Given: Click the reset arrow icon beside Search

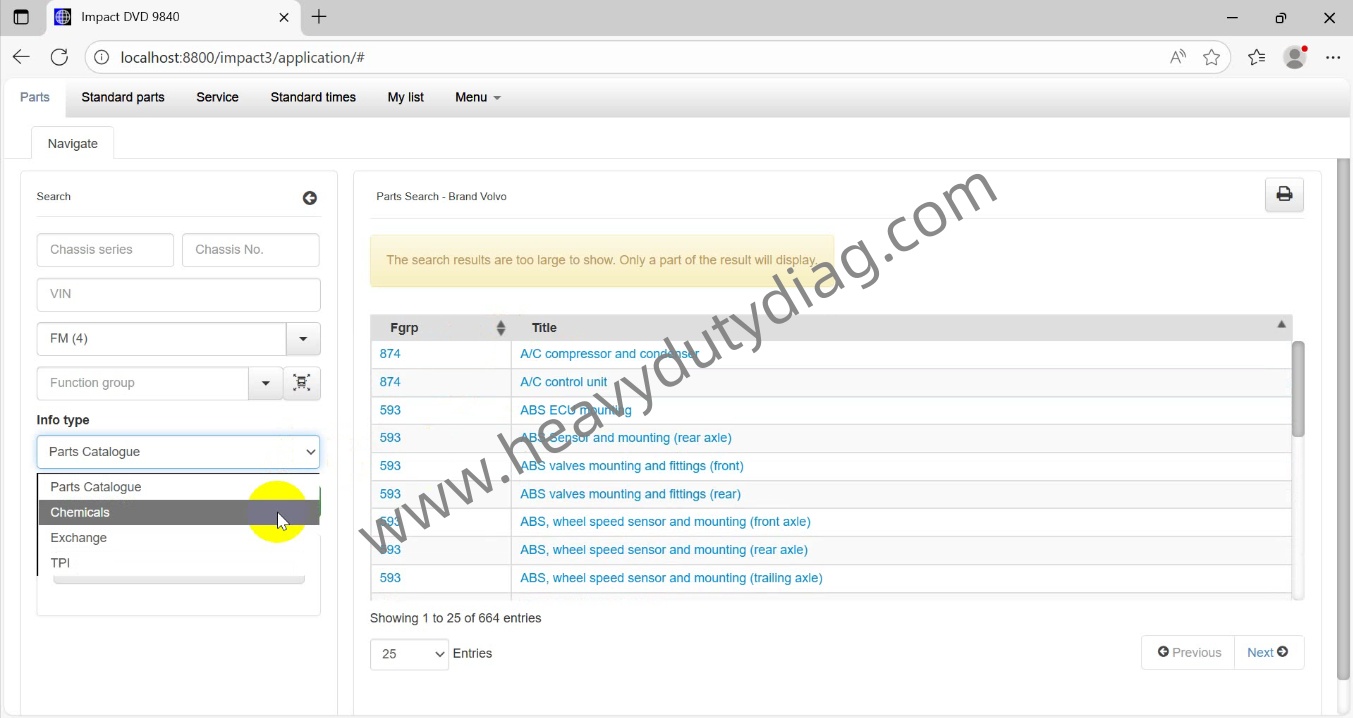Looking at the screenshot, I should 310,197.
